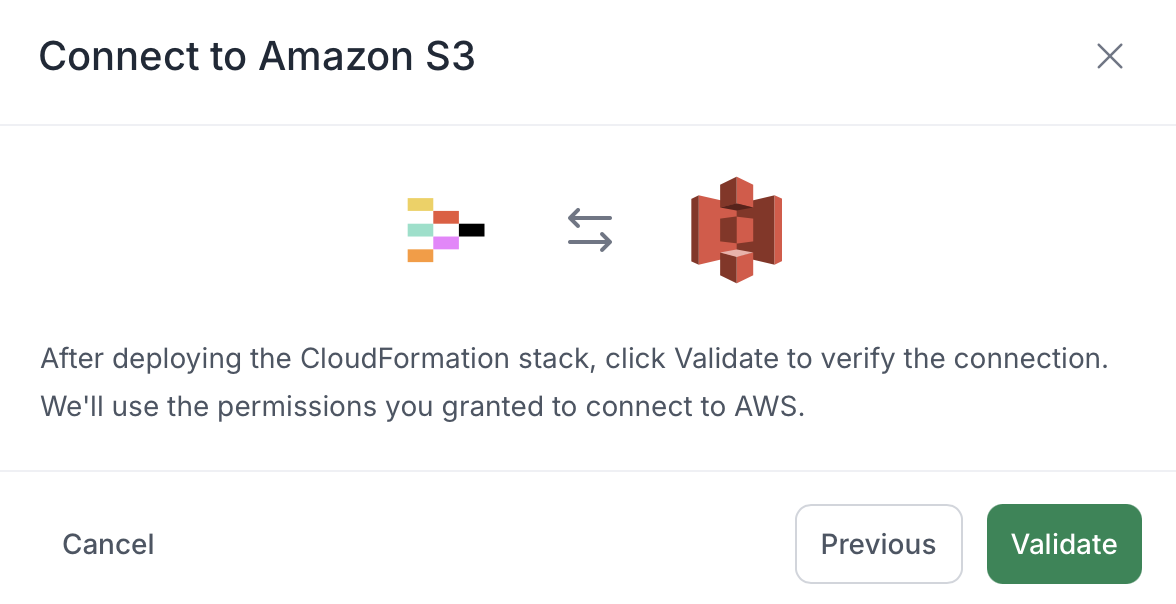The height and width of the screenshot is (604, 1176).
Task: Go back with the Previous button
Action: 878,544
